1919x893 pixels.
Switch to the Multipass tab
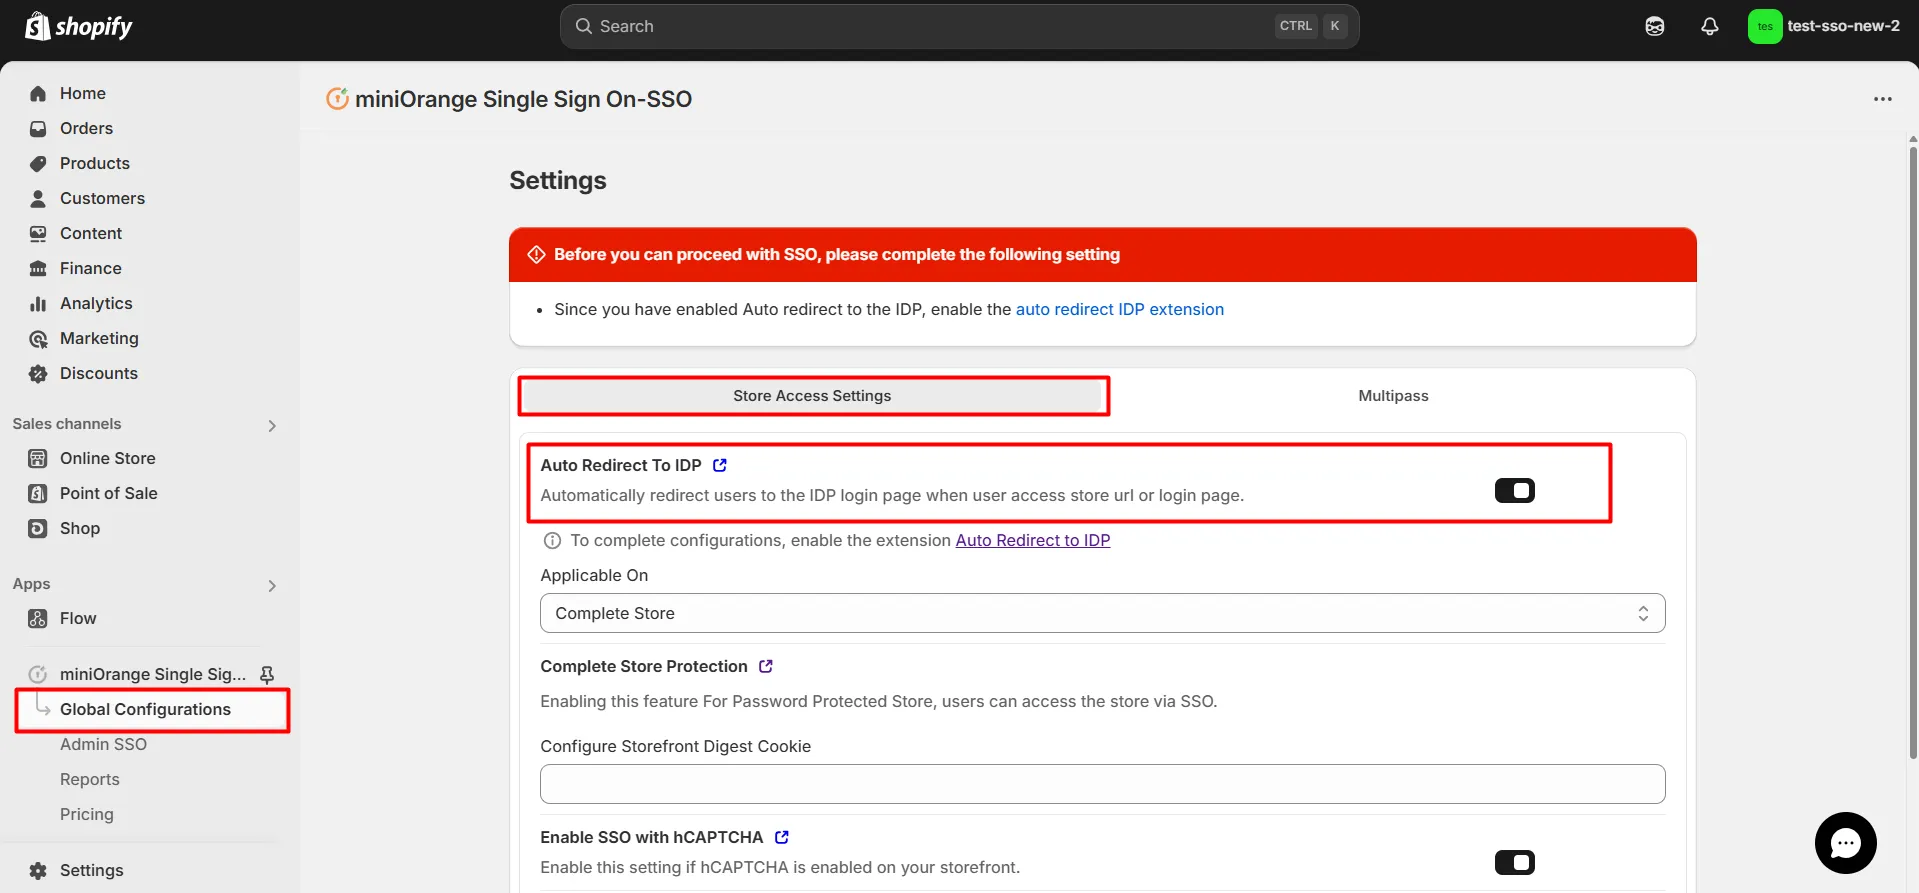(1393, 396)
